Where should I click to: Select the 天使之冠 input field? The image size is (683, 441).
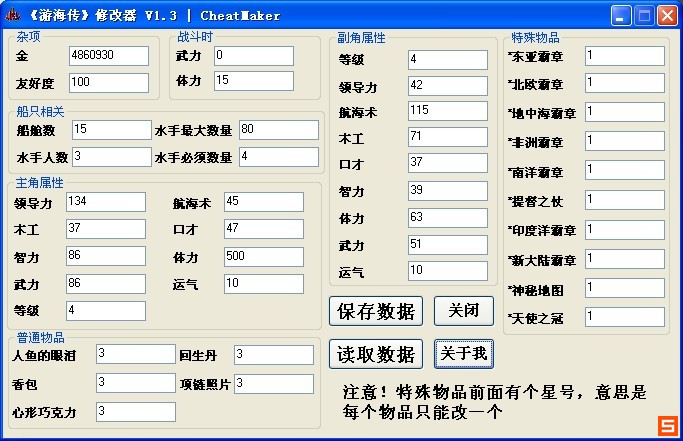point(623,317)
